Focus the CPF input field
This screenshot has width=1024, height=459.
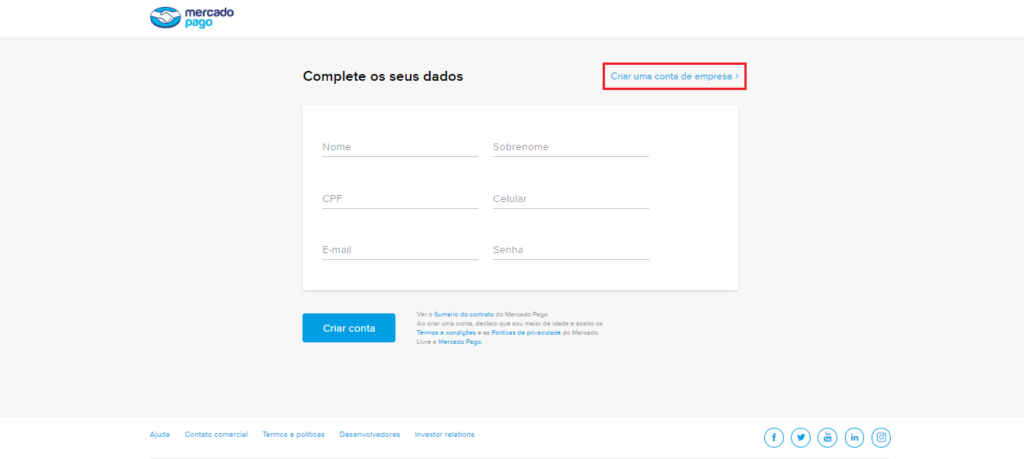point(400,198)
